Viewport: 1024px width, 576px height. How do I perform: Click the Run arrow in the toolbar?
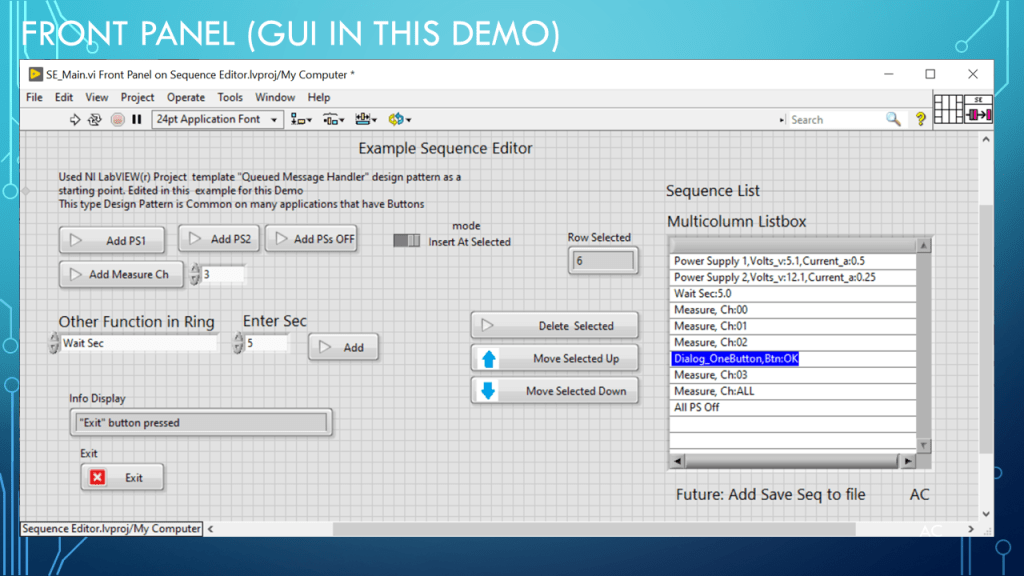(x=75, y=119)
